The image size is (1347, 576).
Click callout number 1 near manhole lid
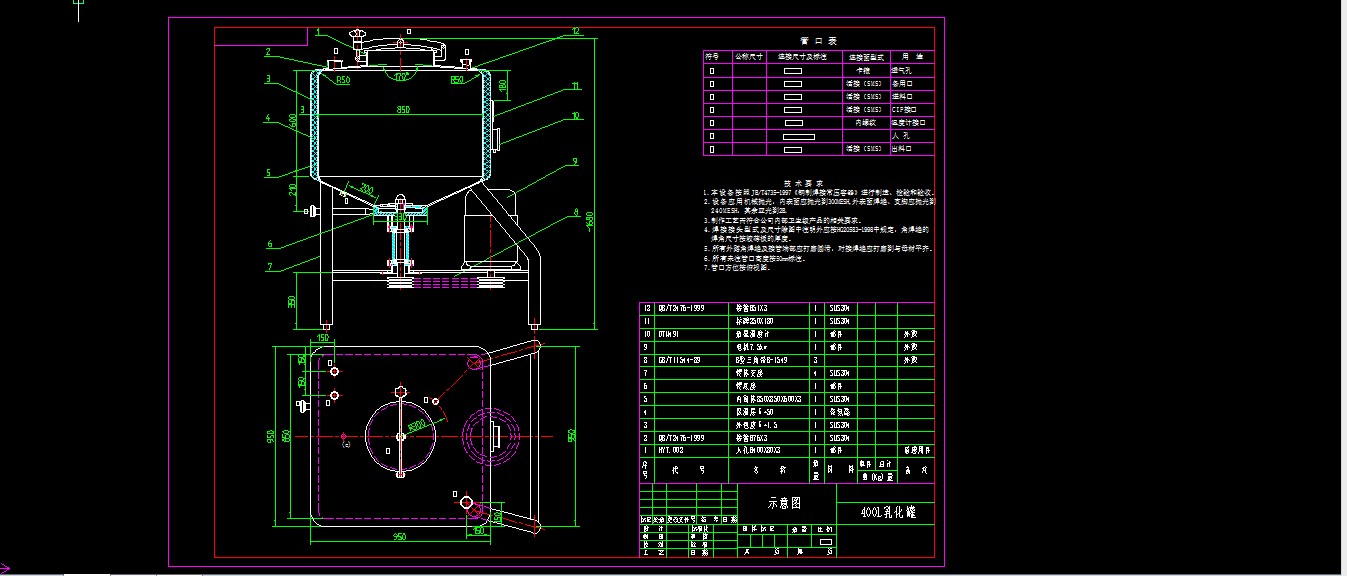[318, 32]
